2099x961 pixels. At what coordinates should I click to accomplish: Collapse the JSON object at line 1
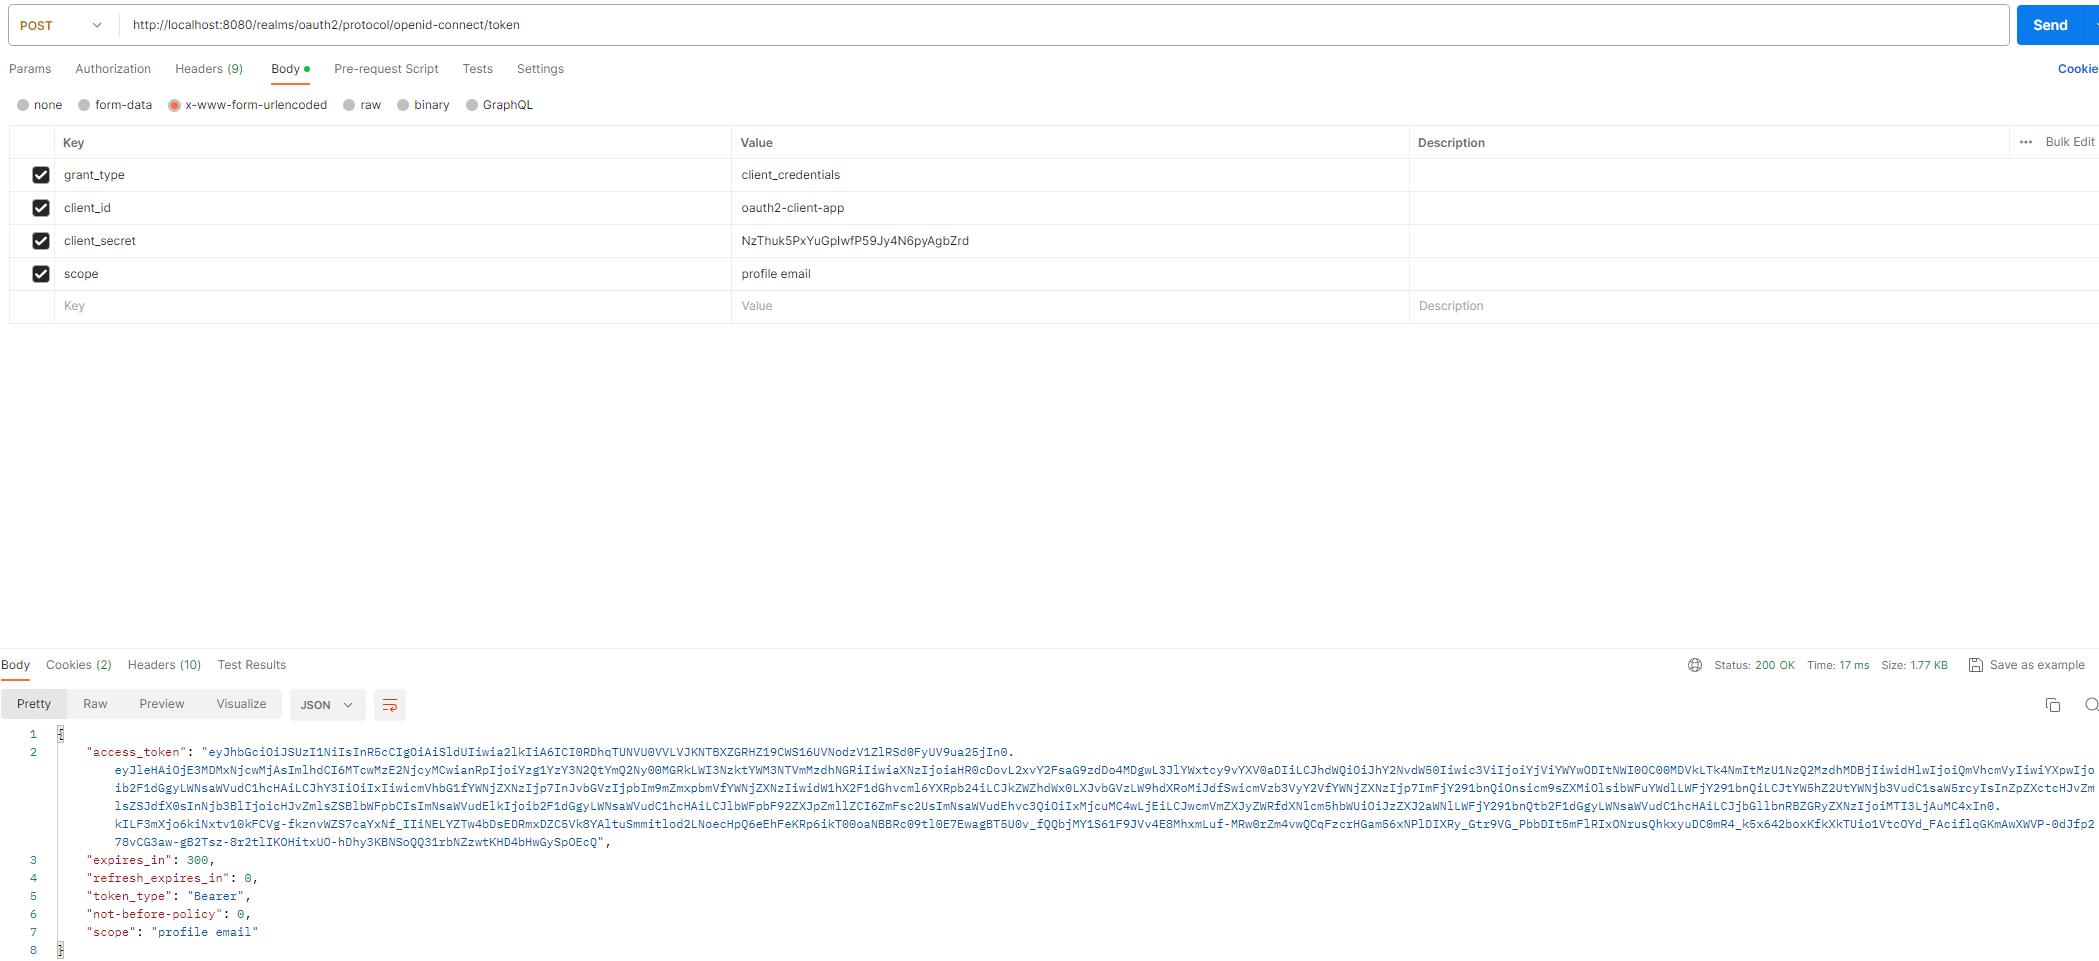pyautogui.click(x=61, y=734)
